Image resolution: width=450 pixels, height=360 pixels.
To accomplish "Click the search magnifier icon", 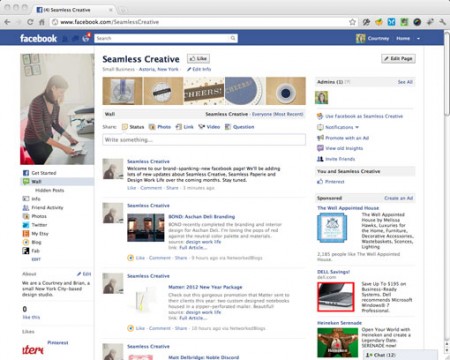I will [x=233, y=38].
